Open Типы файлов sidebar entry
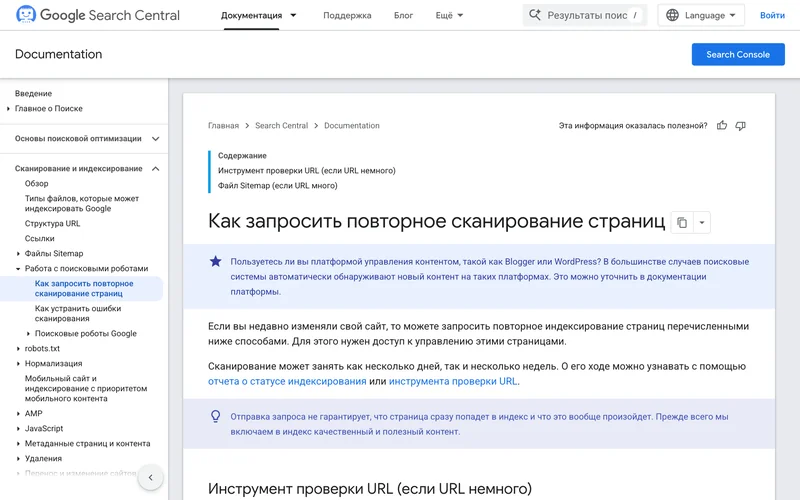The width and height of the screenshot is (800, 500). pyautogui.click(x=82, y=204)
